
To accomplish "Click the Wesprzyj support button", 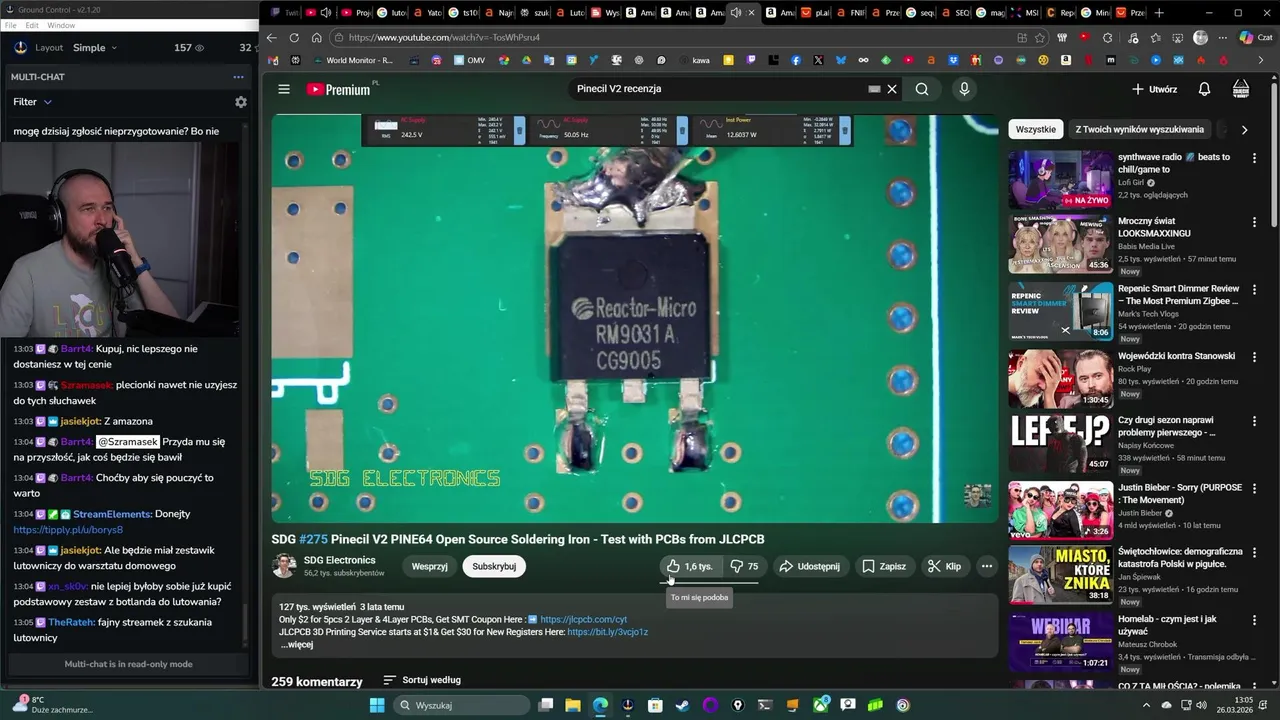I will pos(430,566).
